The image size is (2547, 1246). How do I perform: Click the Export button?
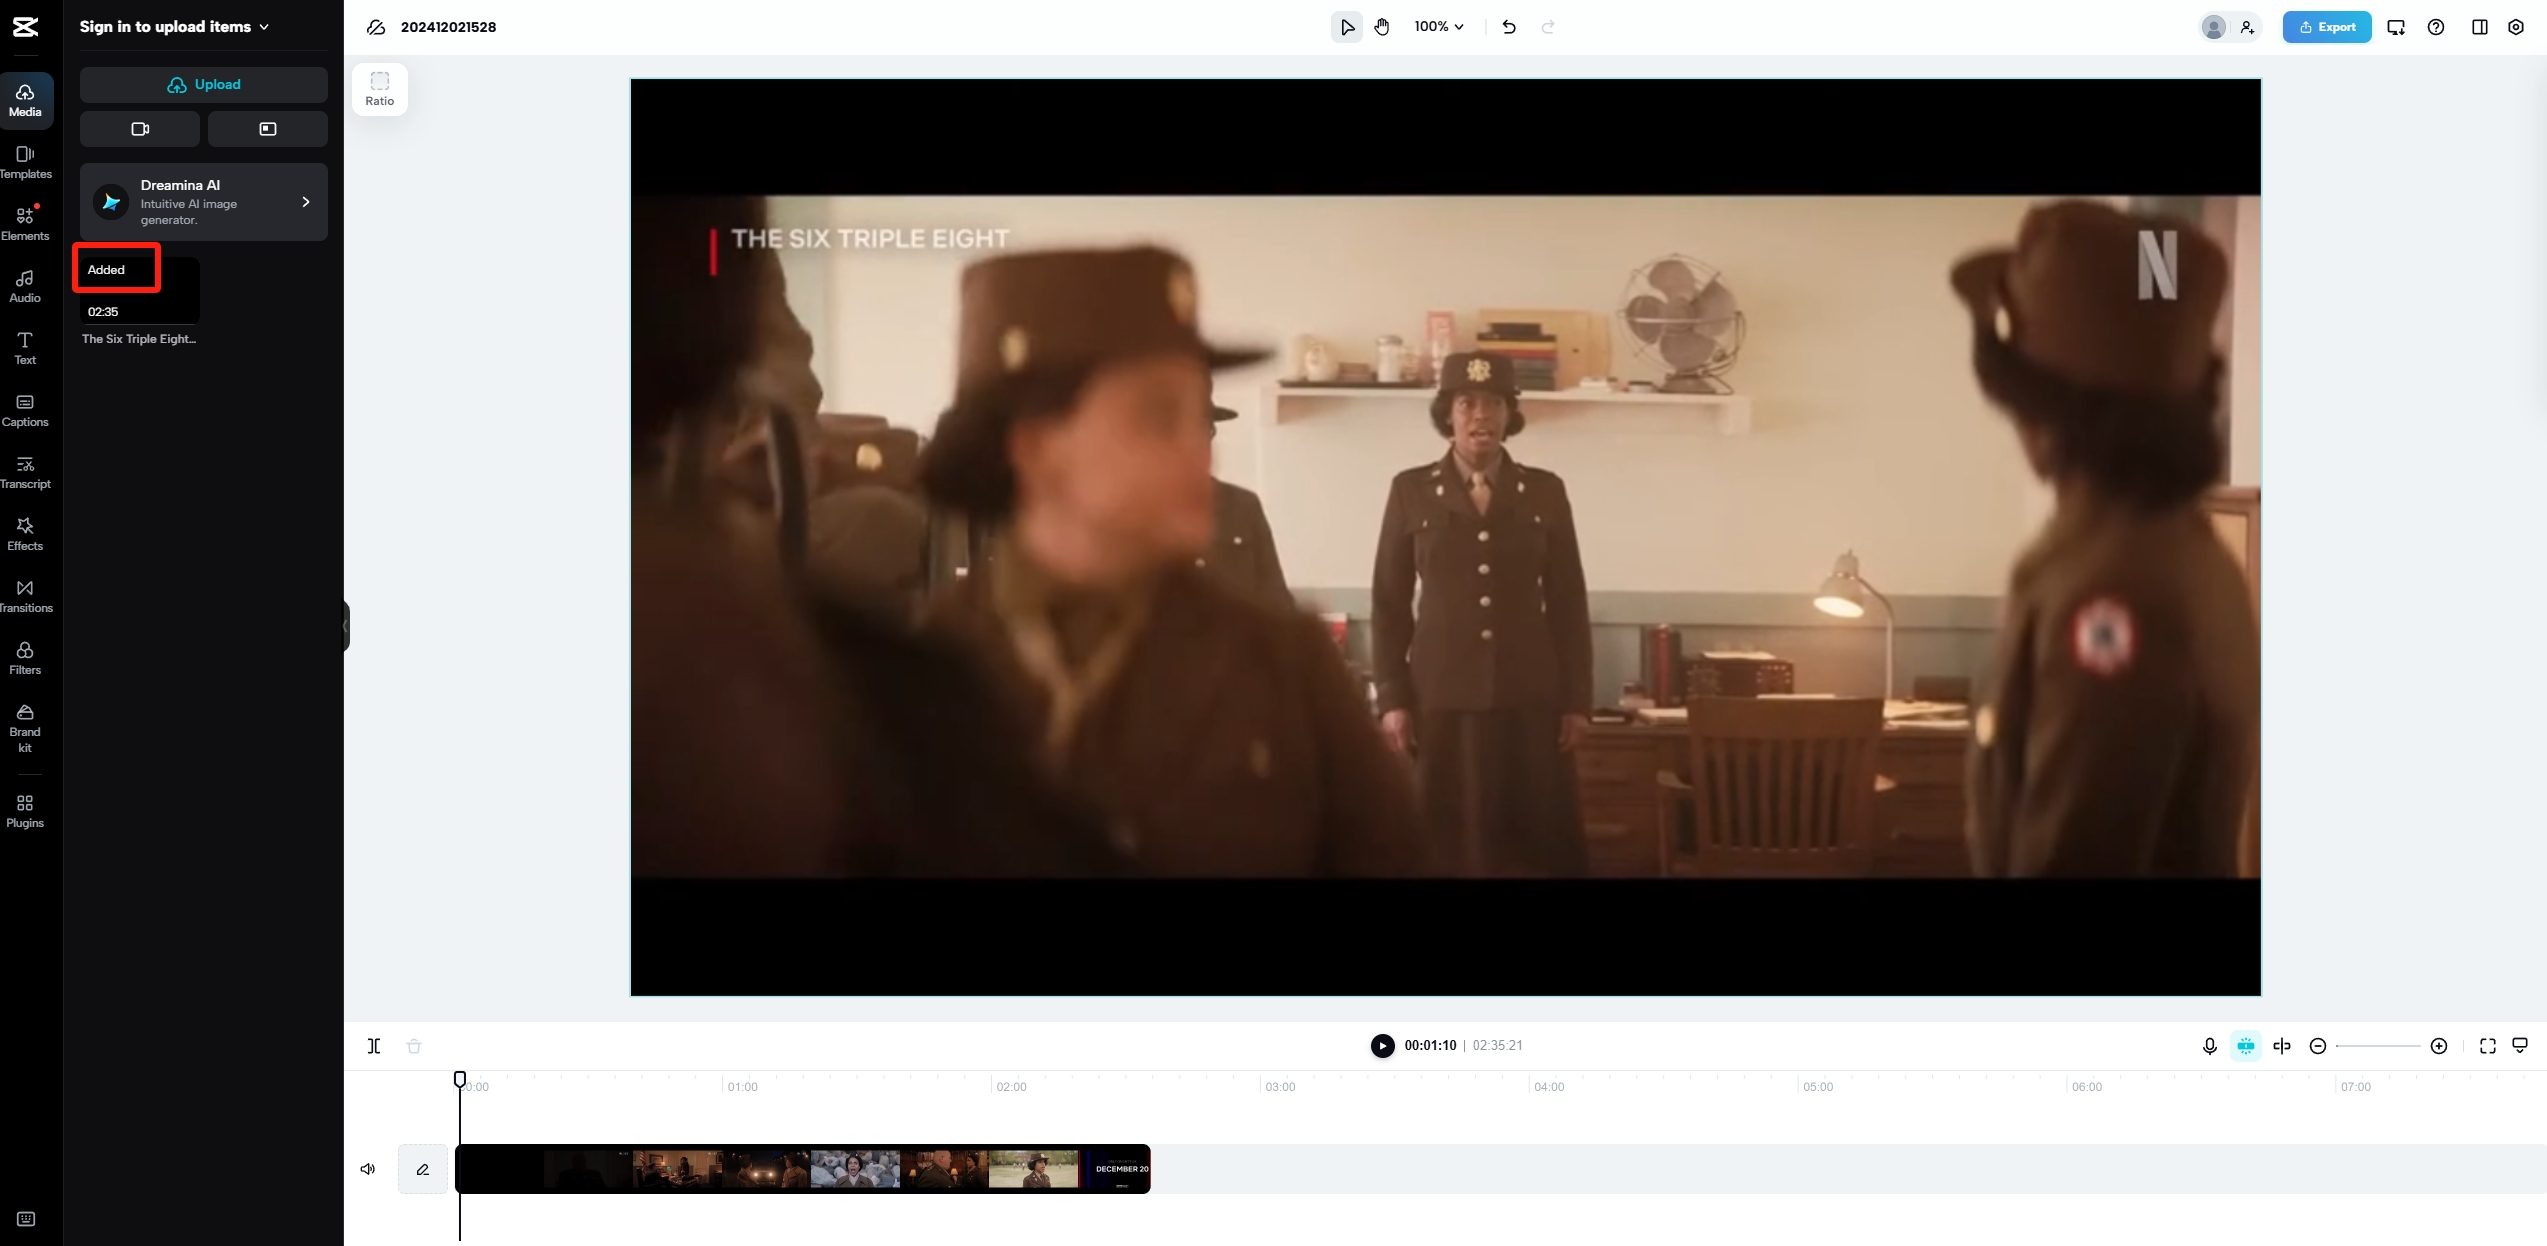(2326, 27)
